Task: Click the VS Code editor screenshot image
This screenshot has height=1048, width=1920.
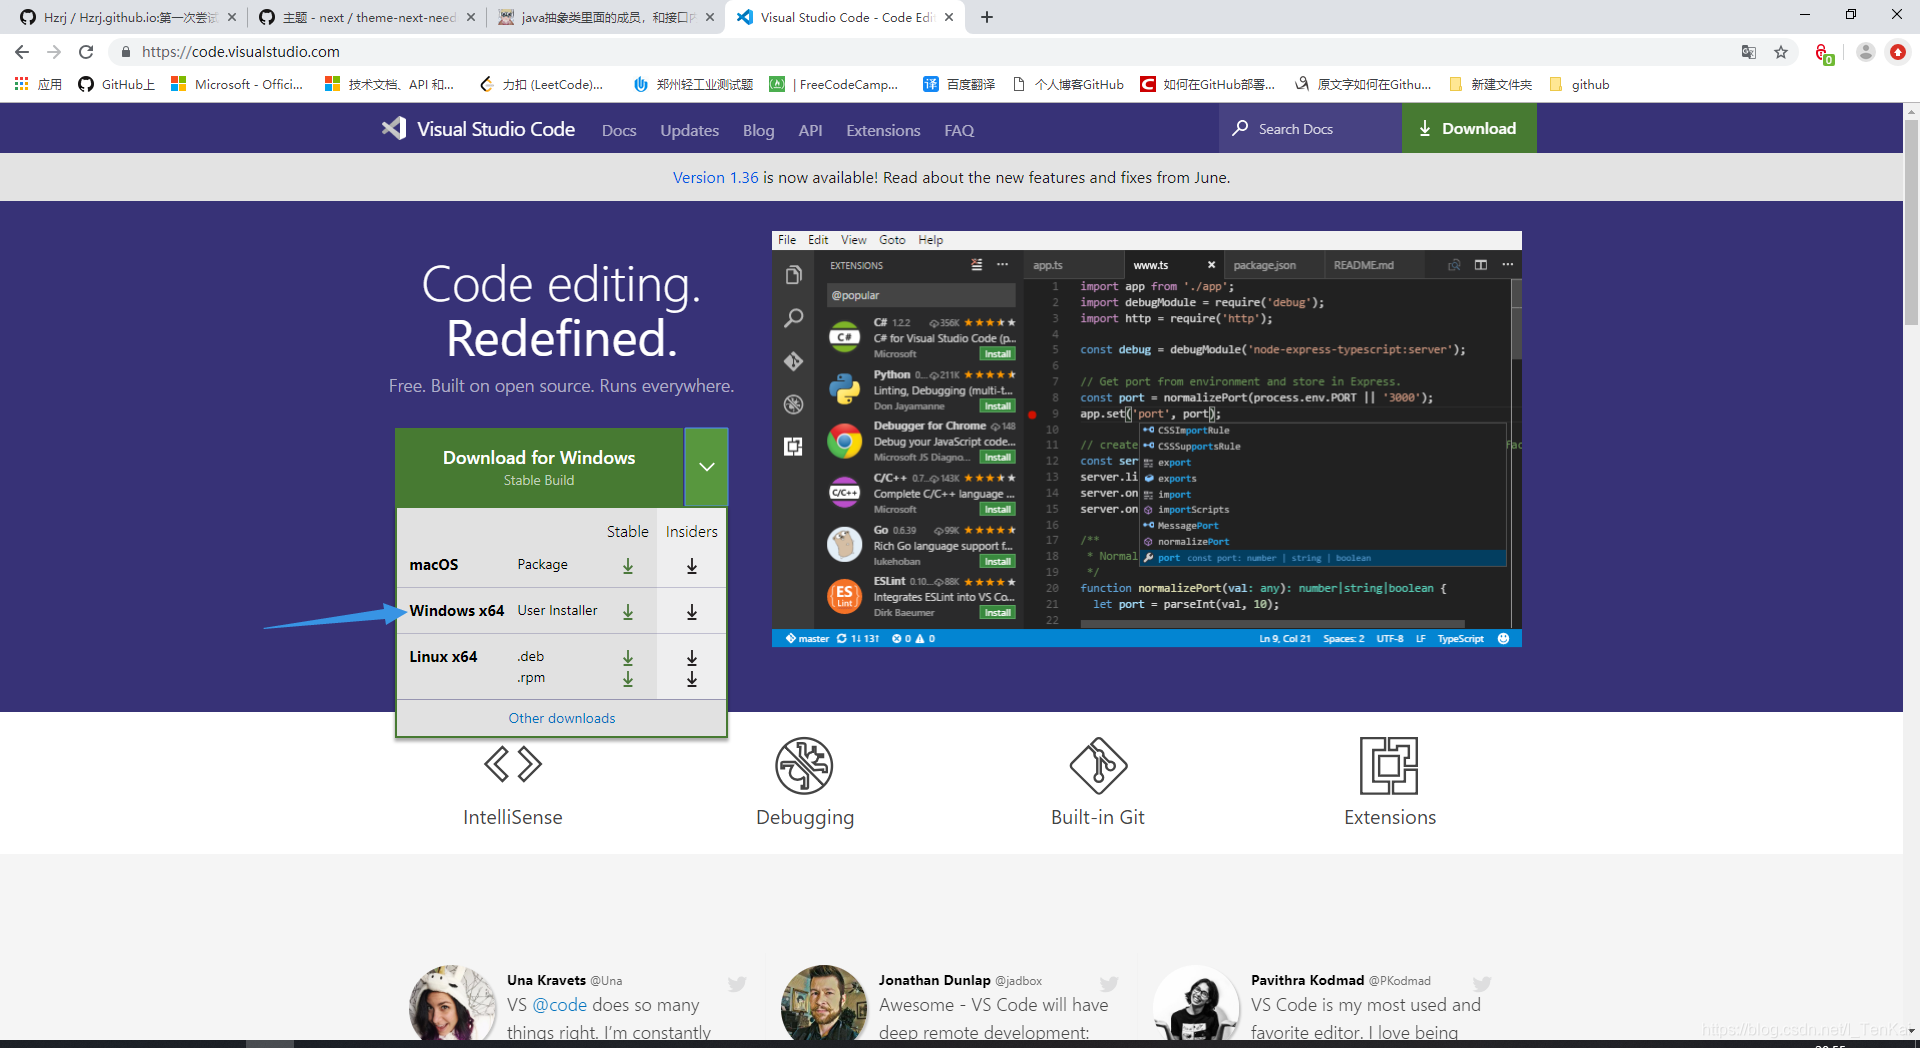Action: (1147, 439)
